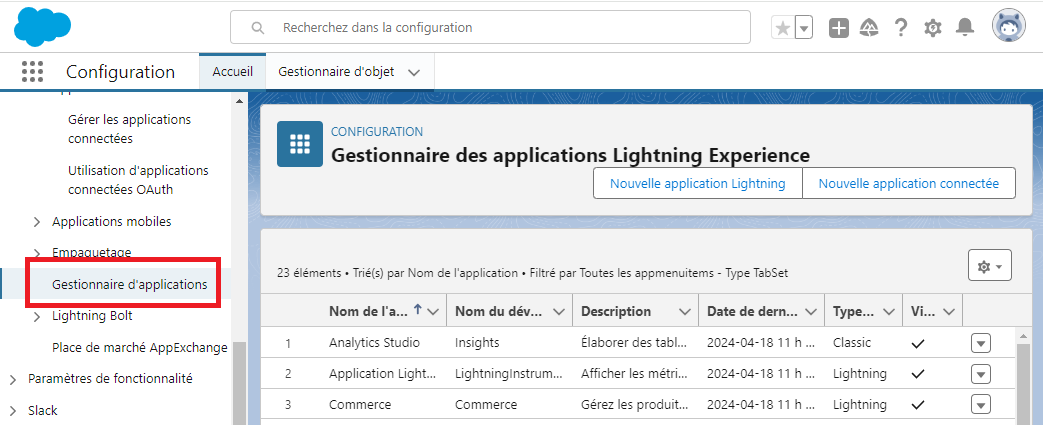Click Nouvelle application connectée button
The height and width of the screenshot is (425, 1043).
coord(909,183)
